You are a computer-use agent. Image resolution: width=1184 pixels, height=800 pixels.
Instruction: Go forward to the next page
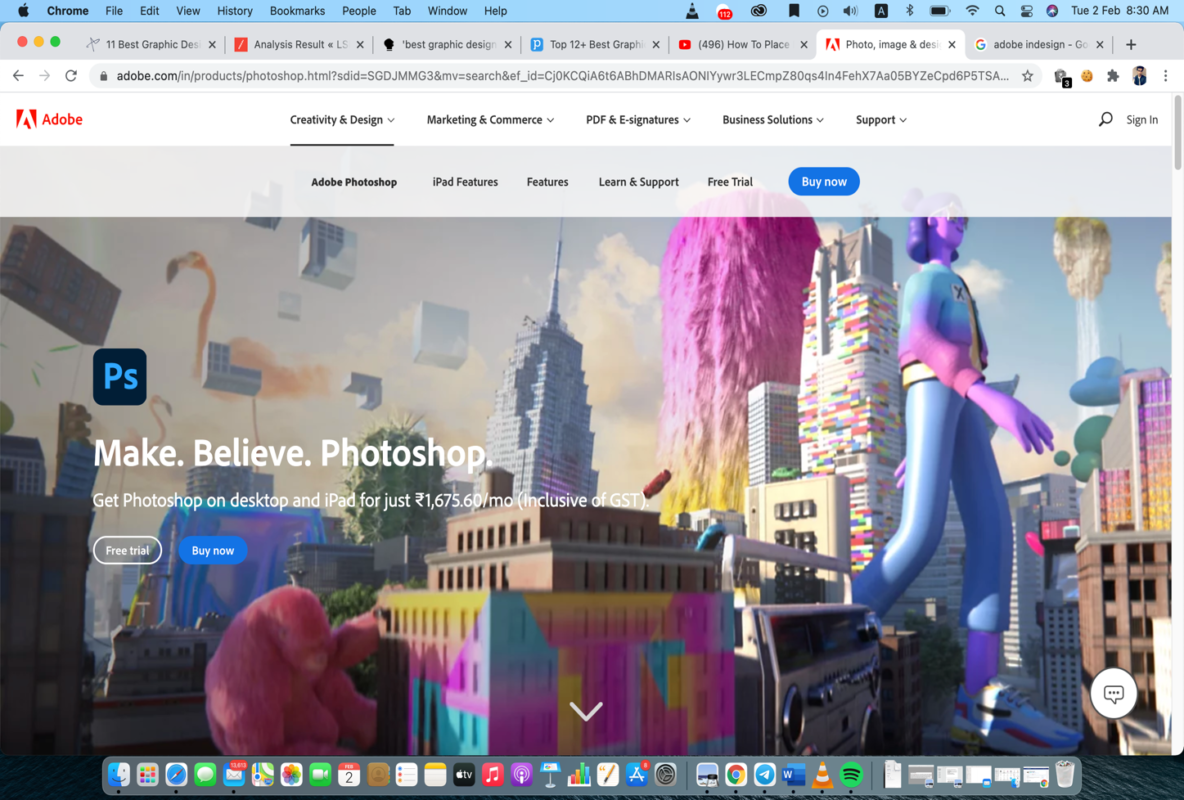point(45,76)
